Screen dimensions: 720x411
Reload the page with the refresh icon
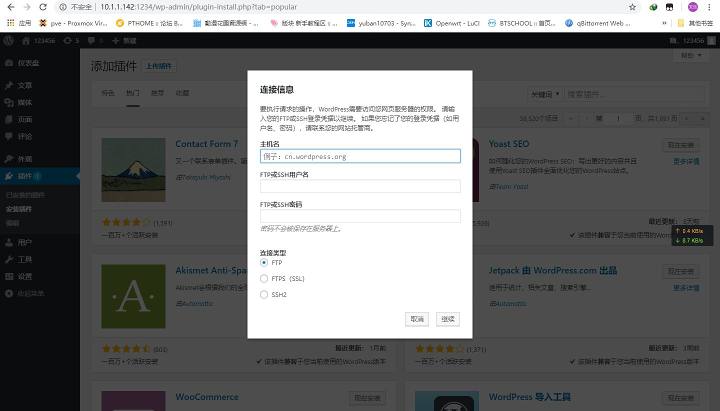point(43,7)
